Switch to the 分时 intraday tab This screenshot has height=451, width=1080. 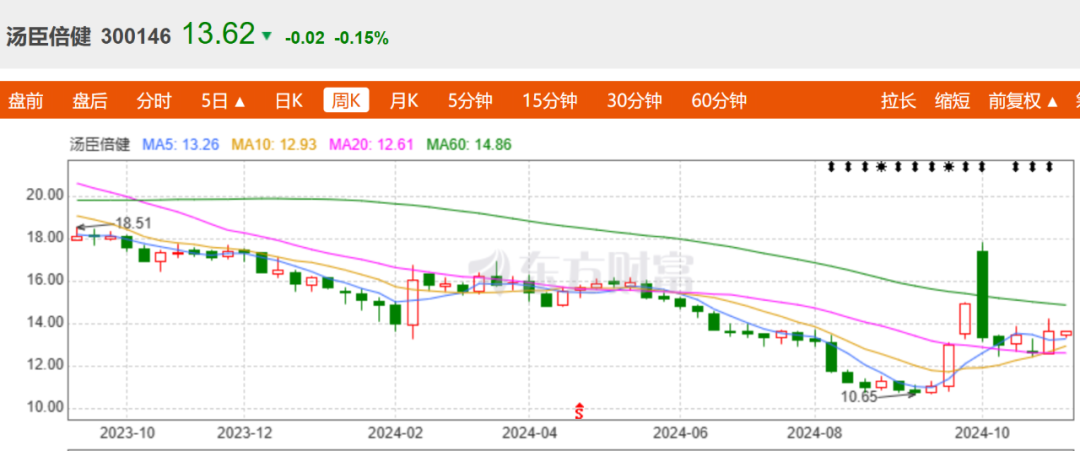pyautogui.click(x=154, y=100)
